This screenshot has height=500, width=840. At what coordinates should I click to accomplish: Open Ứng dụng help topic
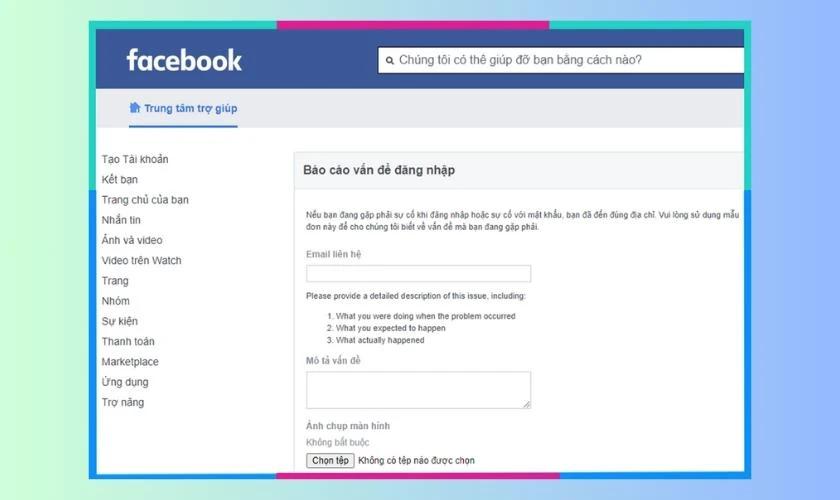tap(125, 382)
